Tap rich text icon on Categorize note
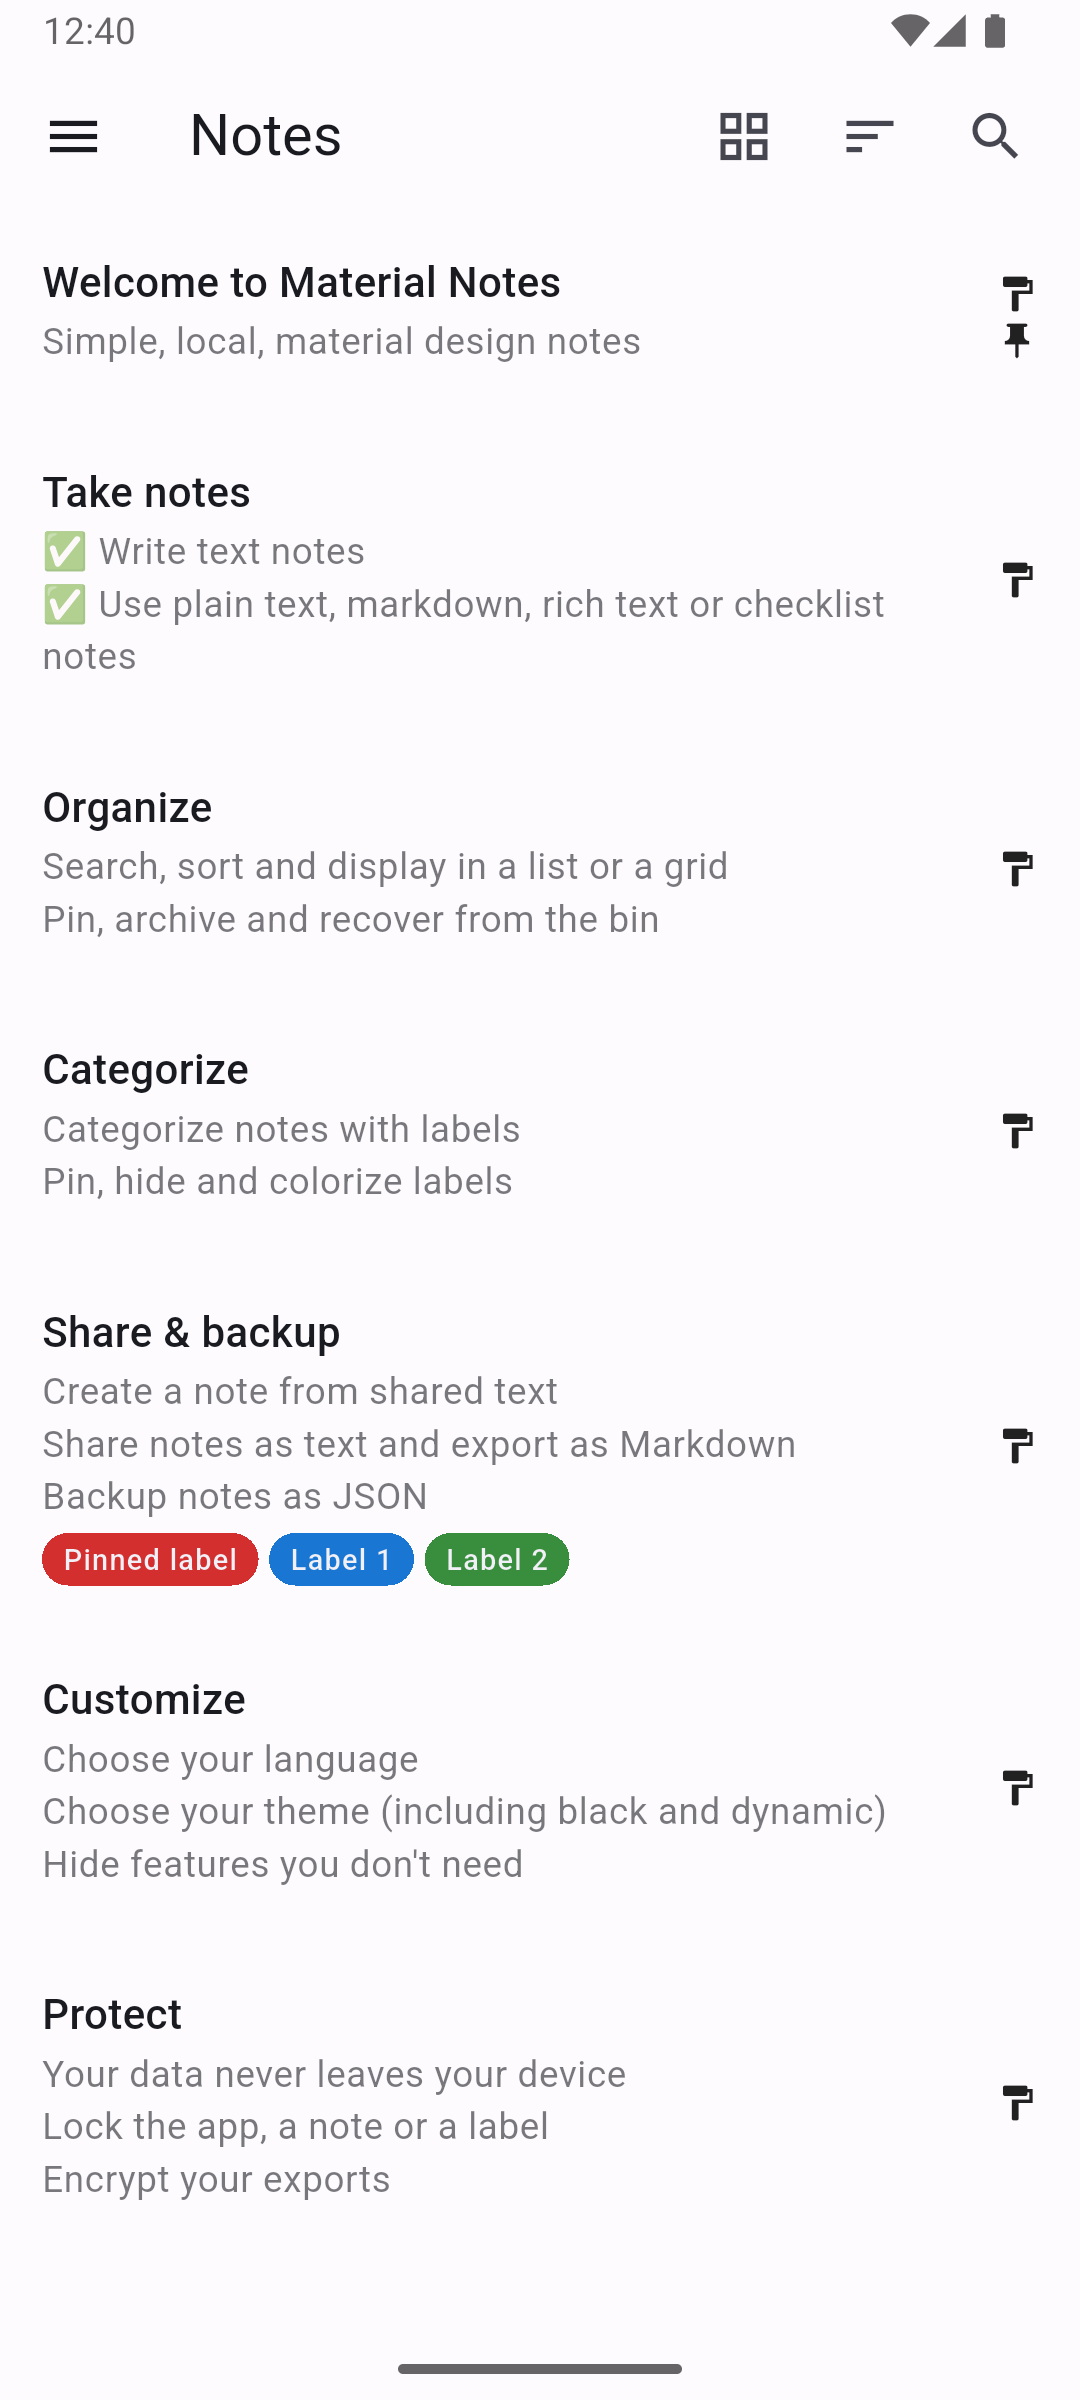The height and width of the screenshot is (2400, 1080). coord(1017,1130)
